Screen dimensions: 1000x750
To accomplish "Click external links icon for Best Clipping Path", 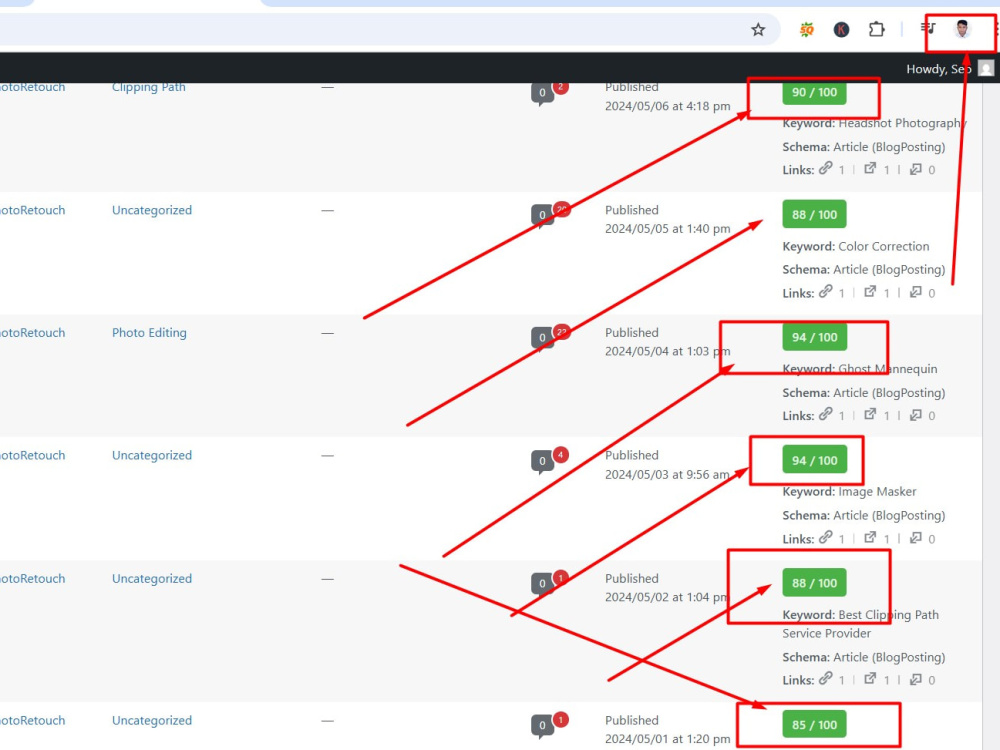I will tap(870, 678).
